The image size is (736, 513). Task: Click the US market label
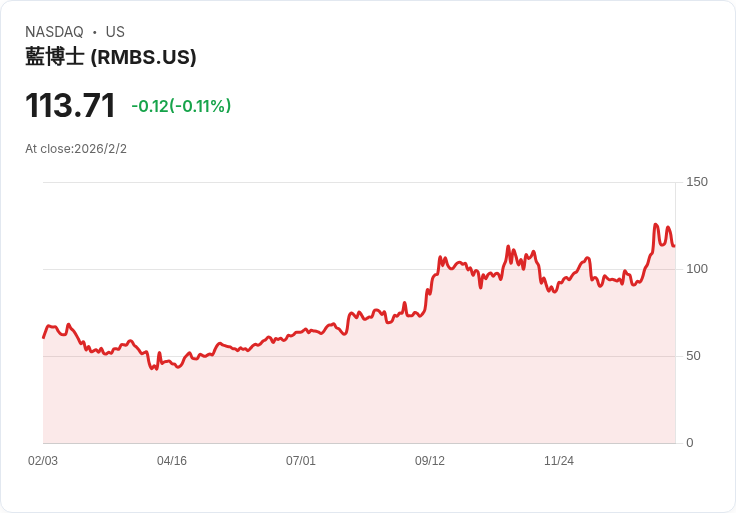[115, 32]
